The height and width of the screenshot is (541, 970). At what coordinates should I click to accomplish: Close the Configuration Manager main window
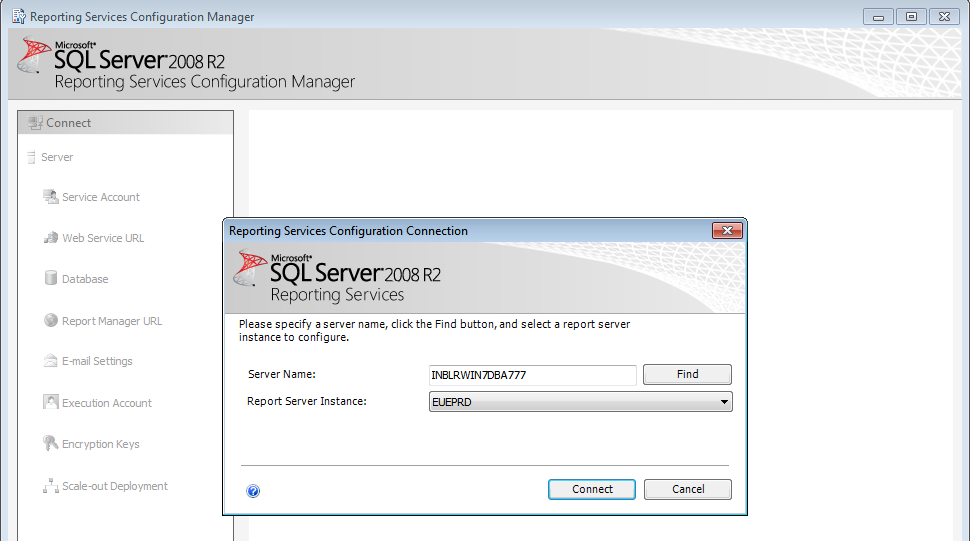[x=945, y=17]
